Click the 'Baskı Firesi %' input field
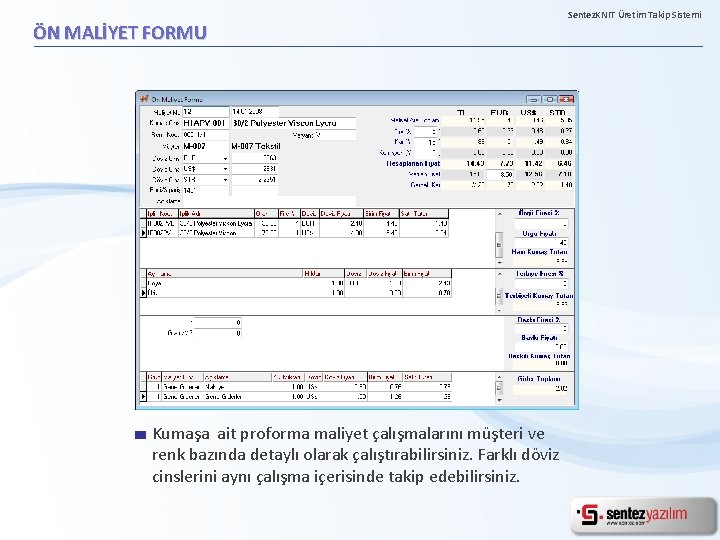 pos(540,329)
